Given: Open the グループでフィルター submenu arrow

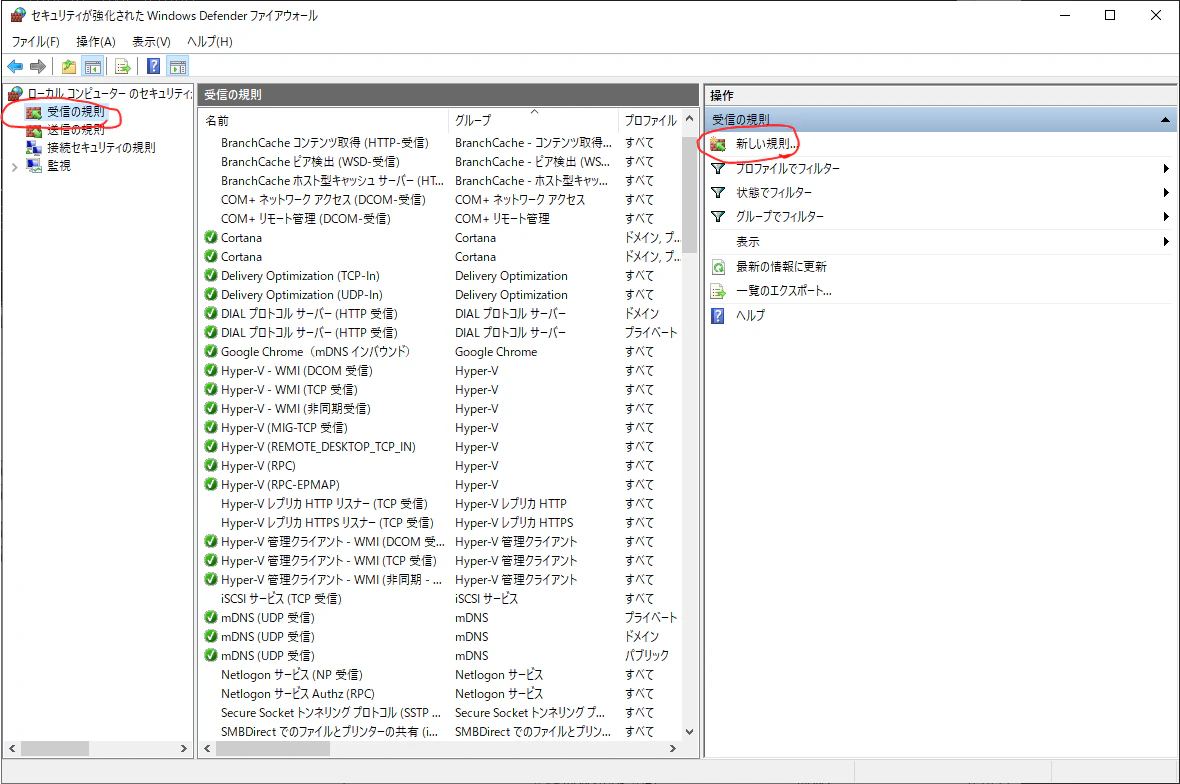Looking at the screenshot, I should click(1166, 217).
